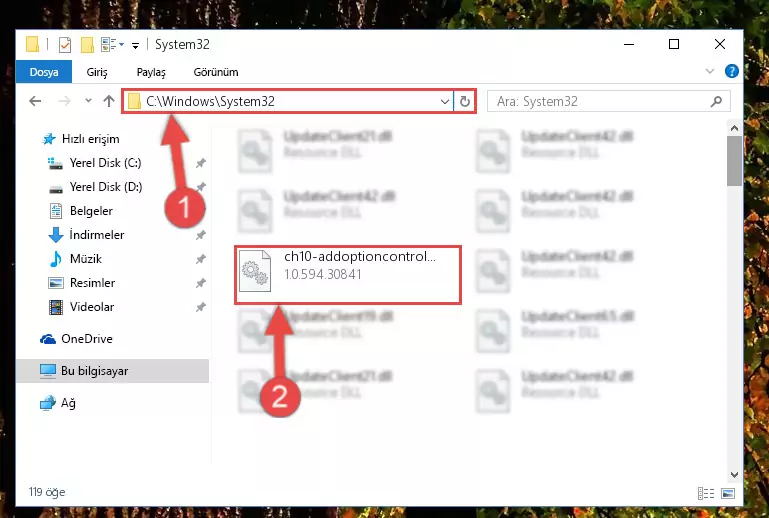The width and height of the screenshot is (769, 518).
Task: Click the Ara: System32 search box
Action: point(609,102)
